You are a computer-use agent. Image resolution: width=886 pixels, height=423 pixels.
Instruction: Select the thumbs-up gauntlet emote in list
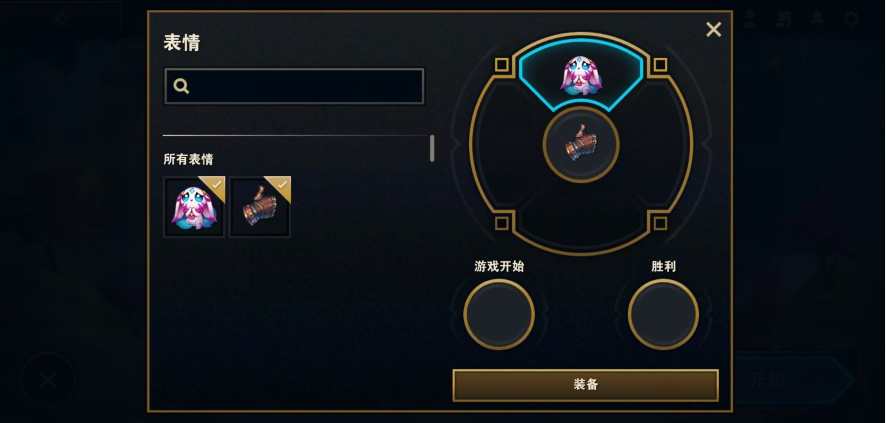(x=260, y=207)
